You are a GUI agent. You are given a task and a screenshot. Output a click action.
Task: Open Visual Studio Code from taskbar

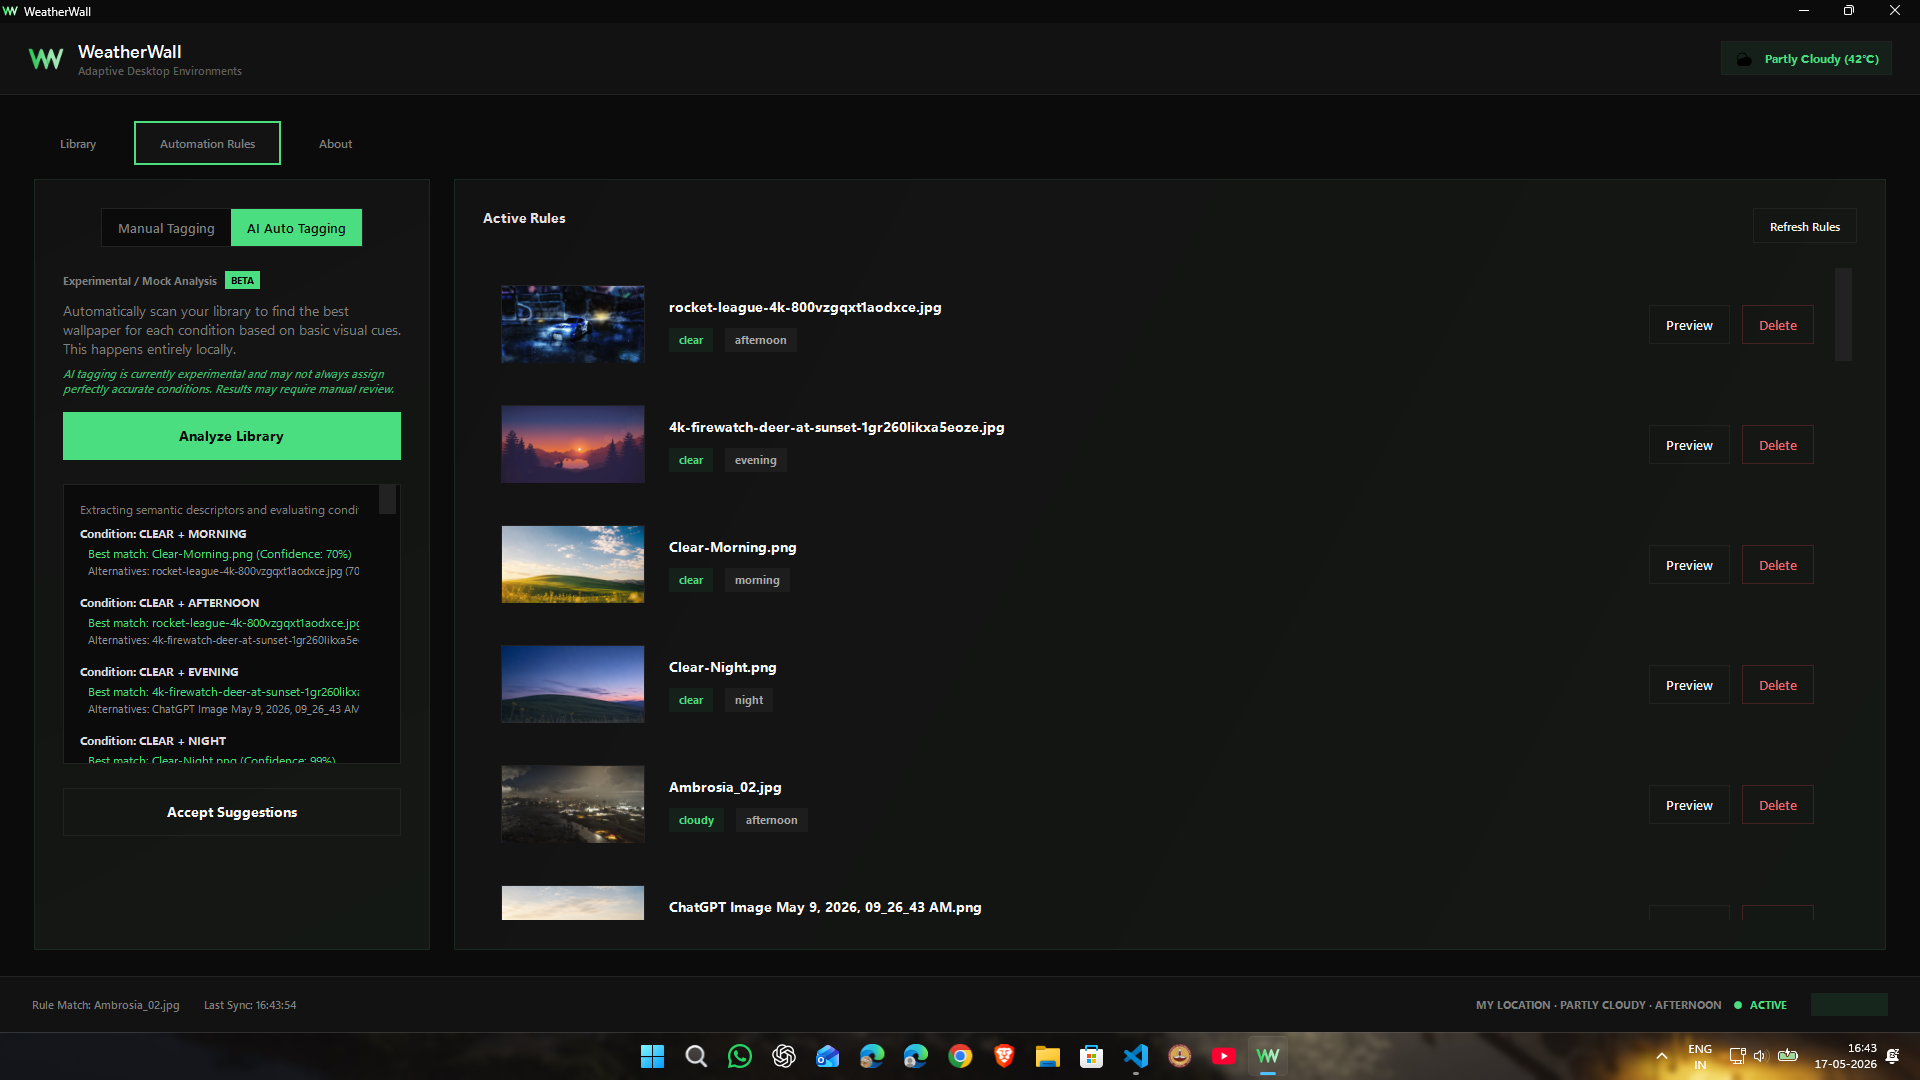coord(1136,1056)
